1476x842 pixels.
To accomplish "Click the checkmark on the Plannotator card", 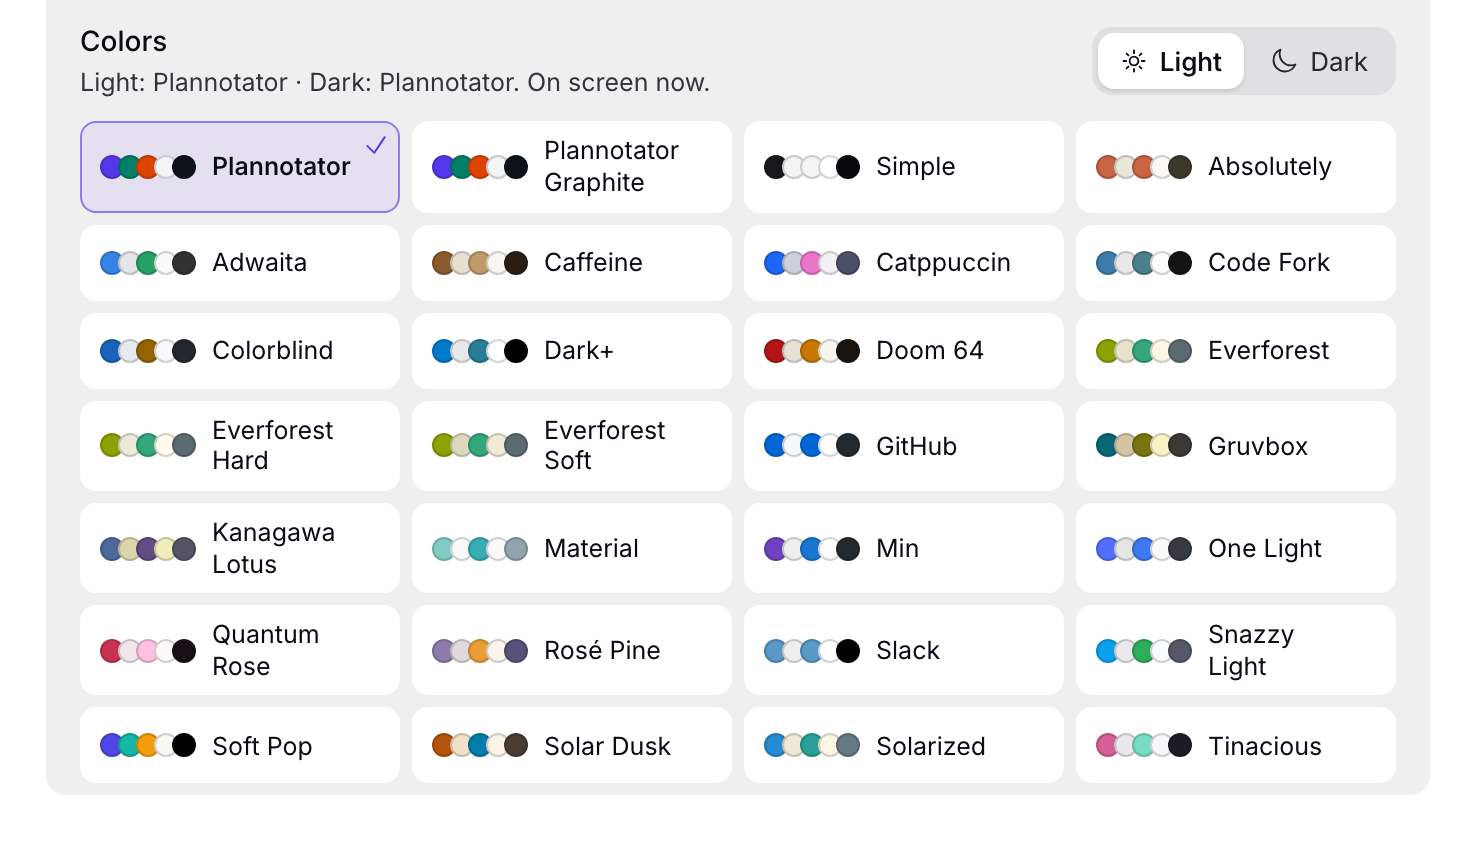I will (x=376, y=145).
